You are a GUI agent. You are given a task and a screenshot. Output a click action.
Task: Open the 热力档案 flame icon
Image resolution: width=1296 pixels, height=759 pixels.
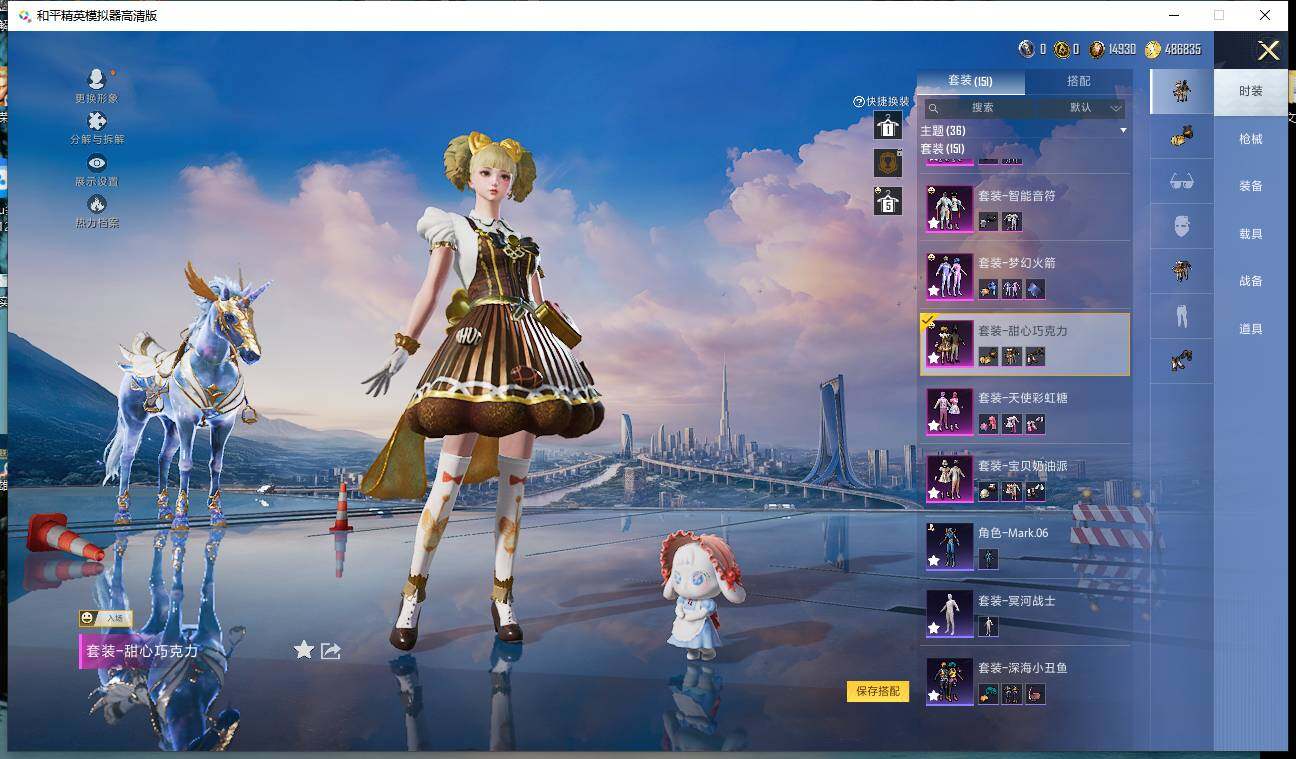pos(97,205)
